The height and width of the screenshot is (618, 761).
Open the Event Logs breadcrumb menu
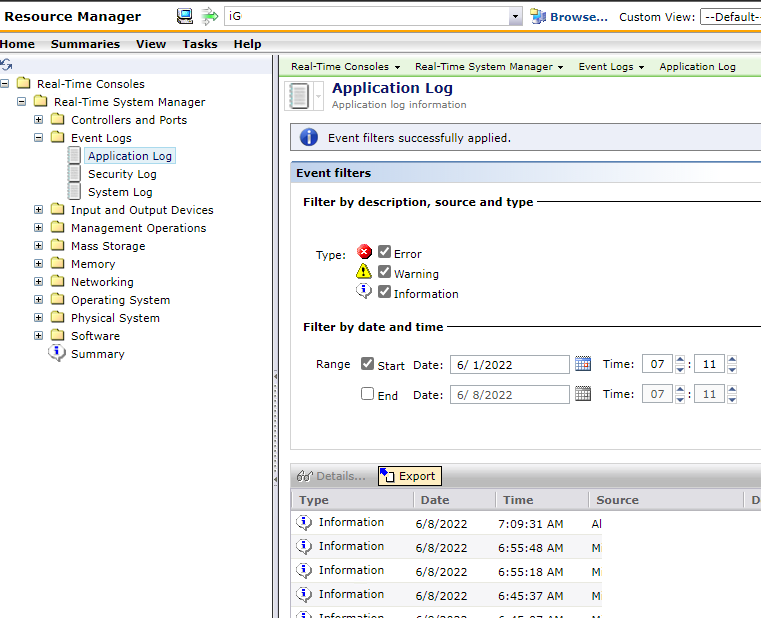[x=611, y=67]
